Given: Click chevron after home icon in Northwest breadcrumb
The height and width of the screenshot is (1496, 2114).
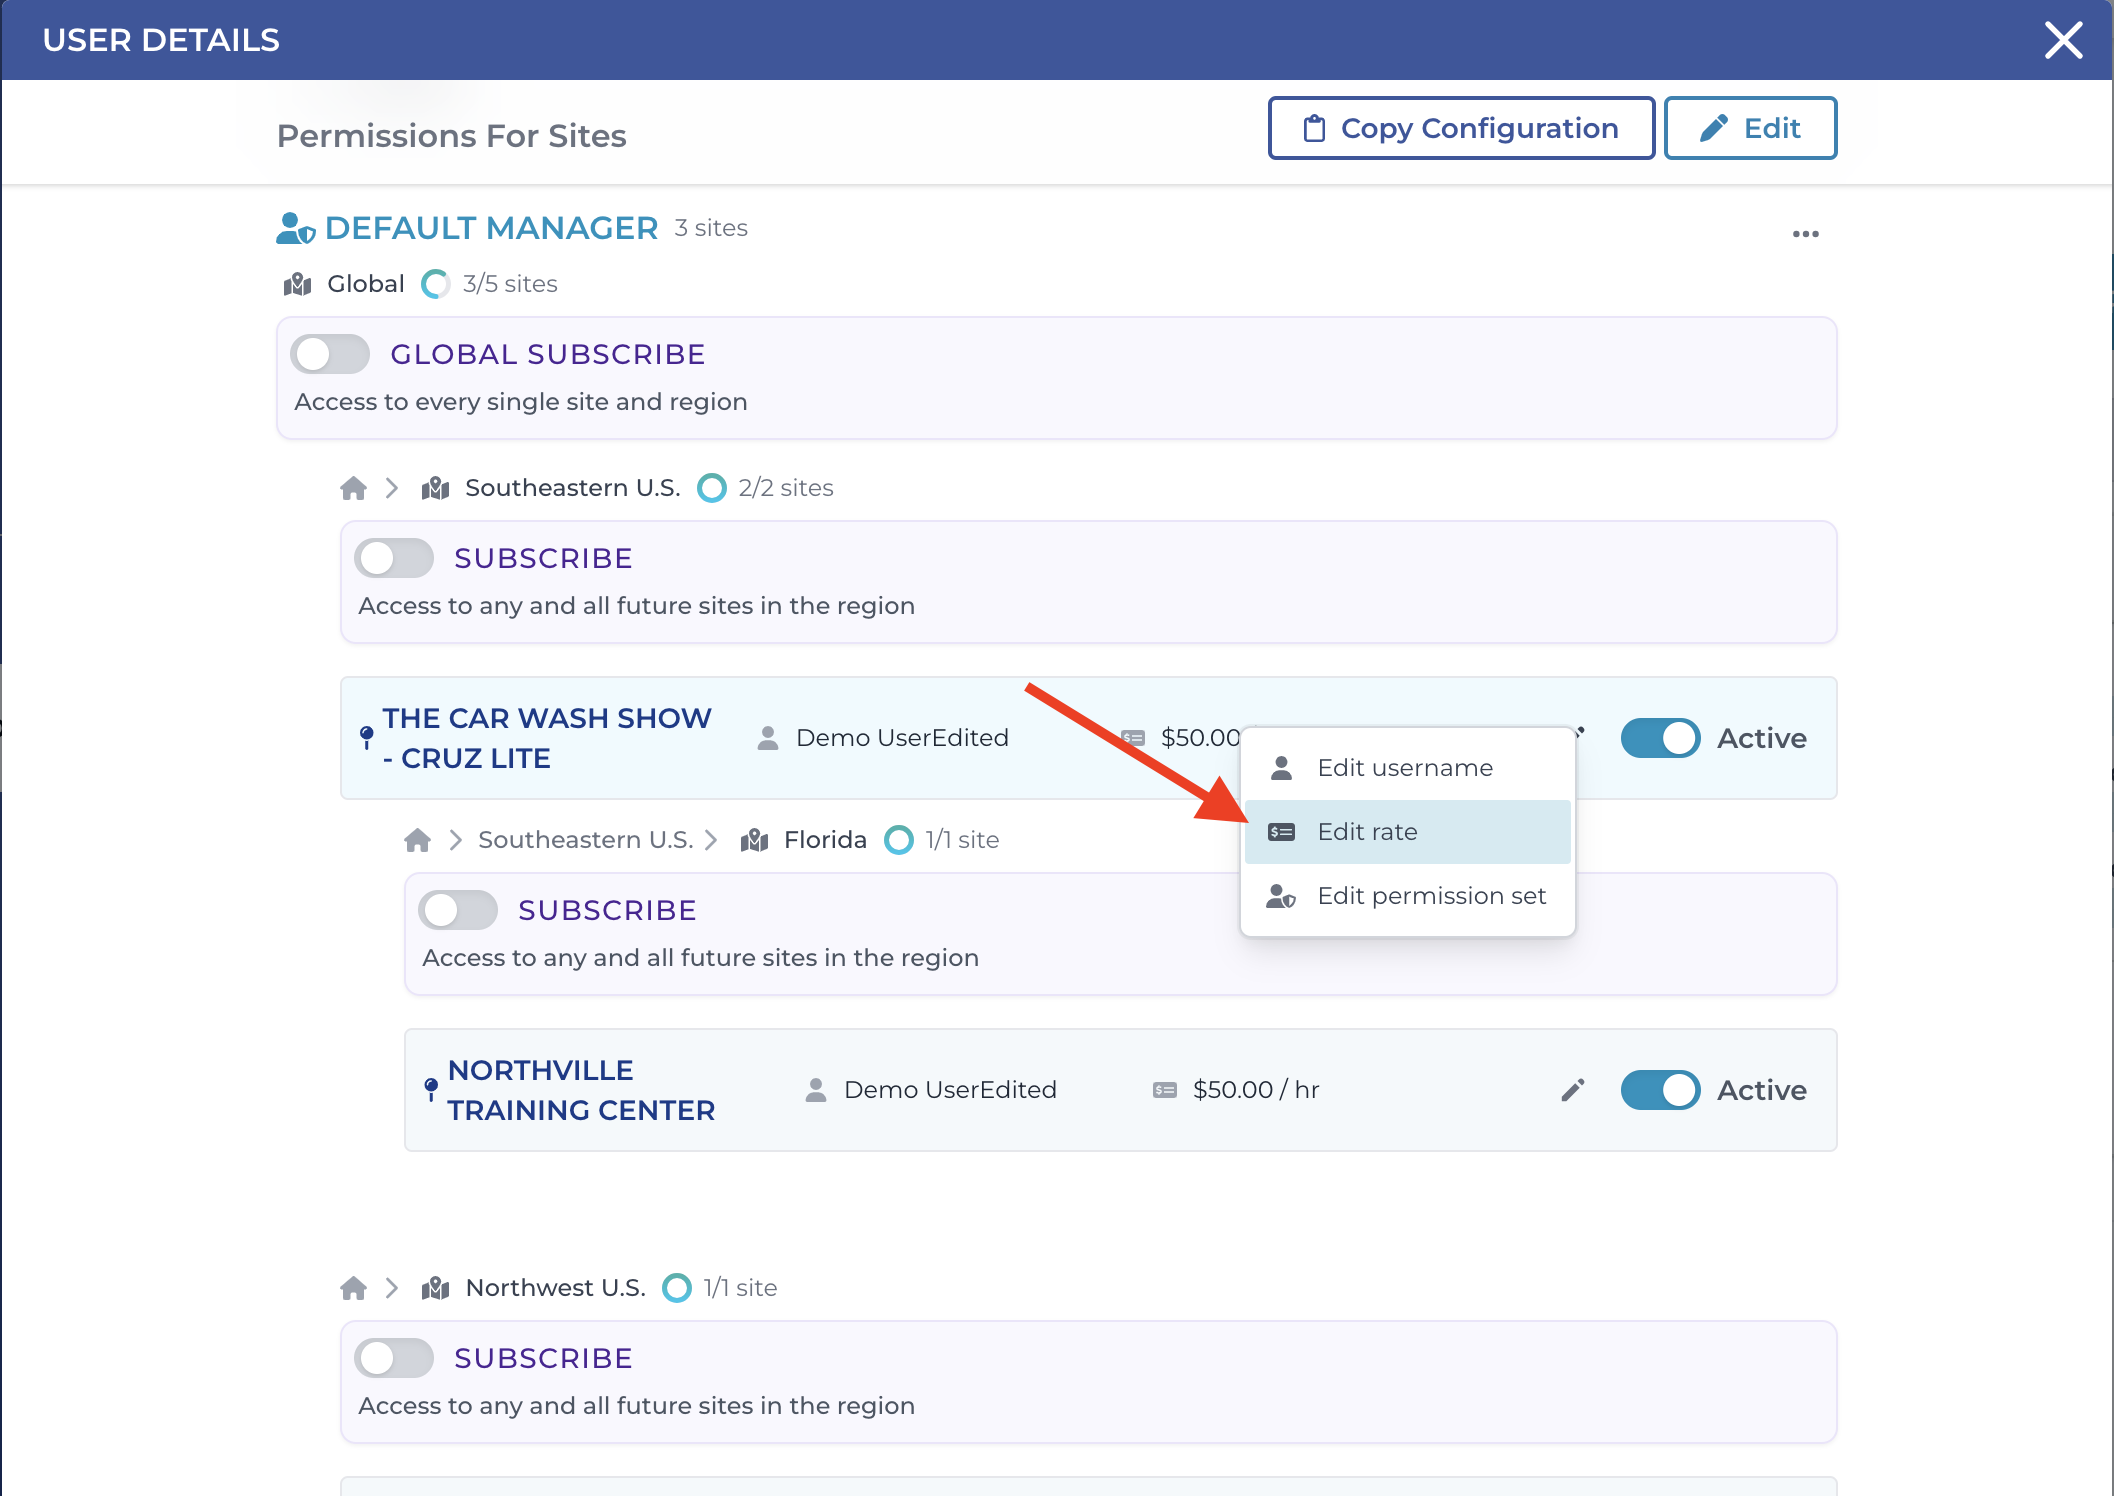Looking at the screenshot, I should [392, 1288].
